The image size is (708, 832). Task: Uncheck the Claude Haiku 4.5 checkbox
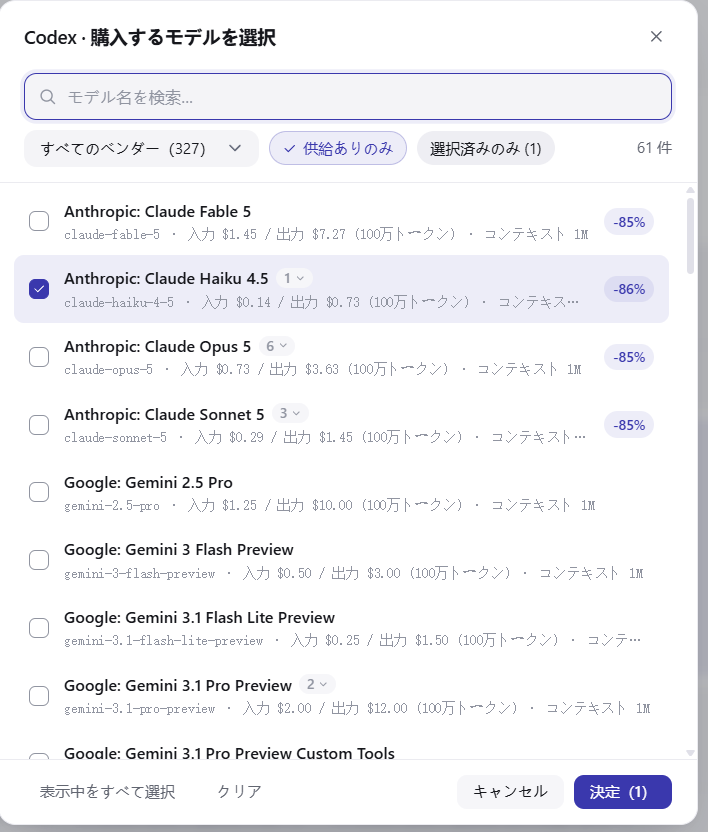point(39,289)
